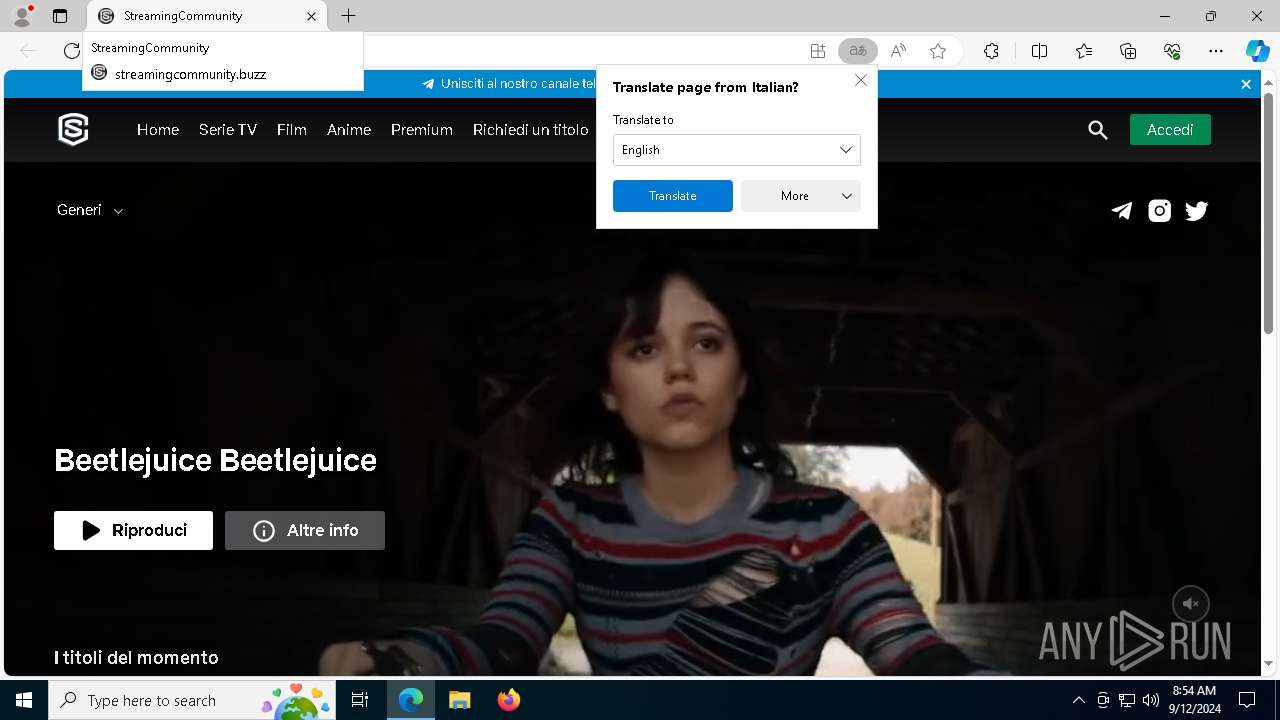
Task: Open File Explorer from taskbar
Action: tap(459, 700)
